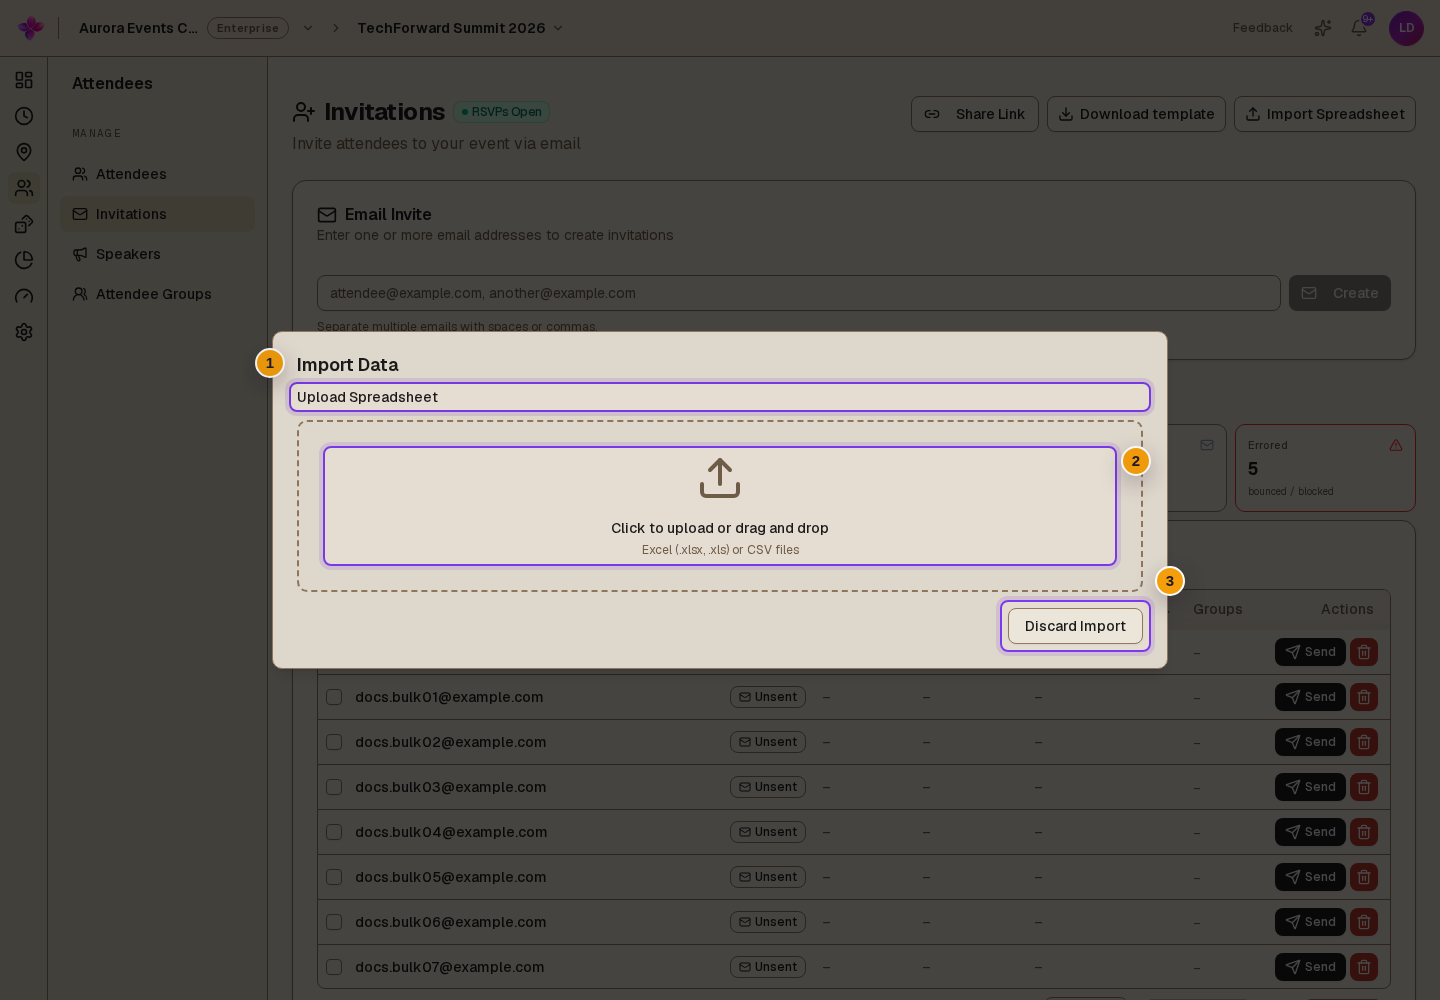The width and height of the screenshot is (1440, 1000).
Task: Open Speakers in the sidebar menu
Action: 157,254
